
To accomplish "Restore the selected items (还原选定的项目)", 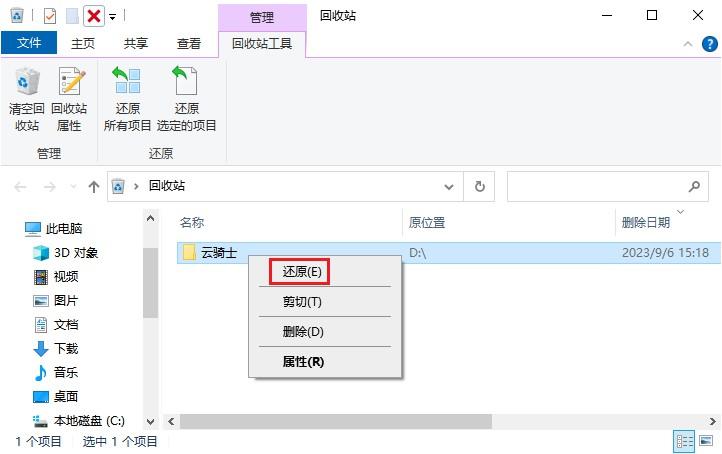I will coord(186,99).
